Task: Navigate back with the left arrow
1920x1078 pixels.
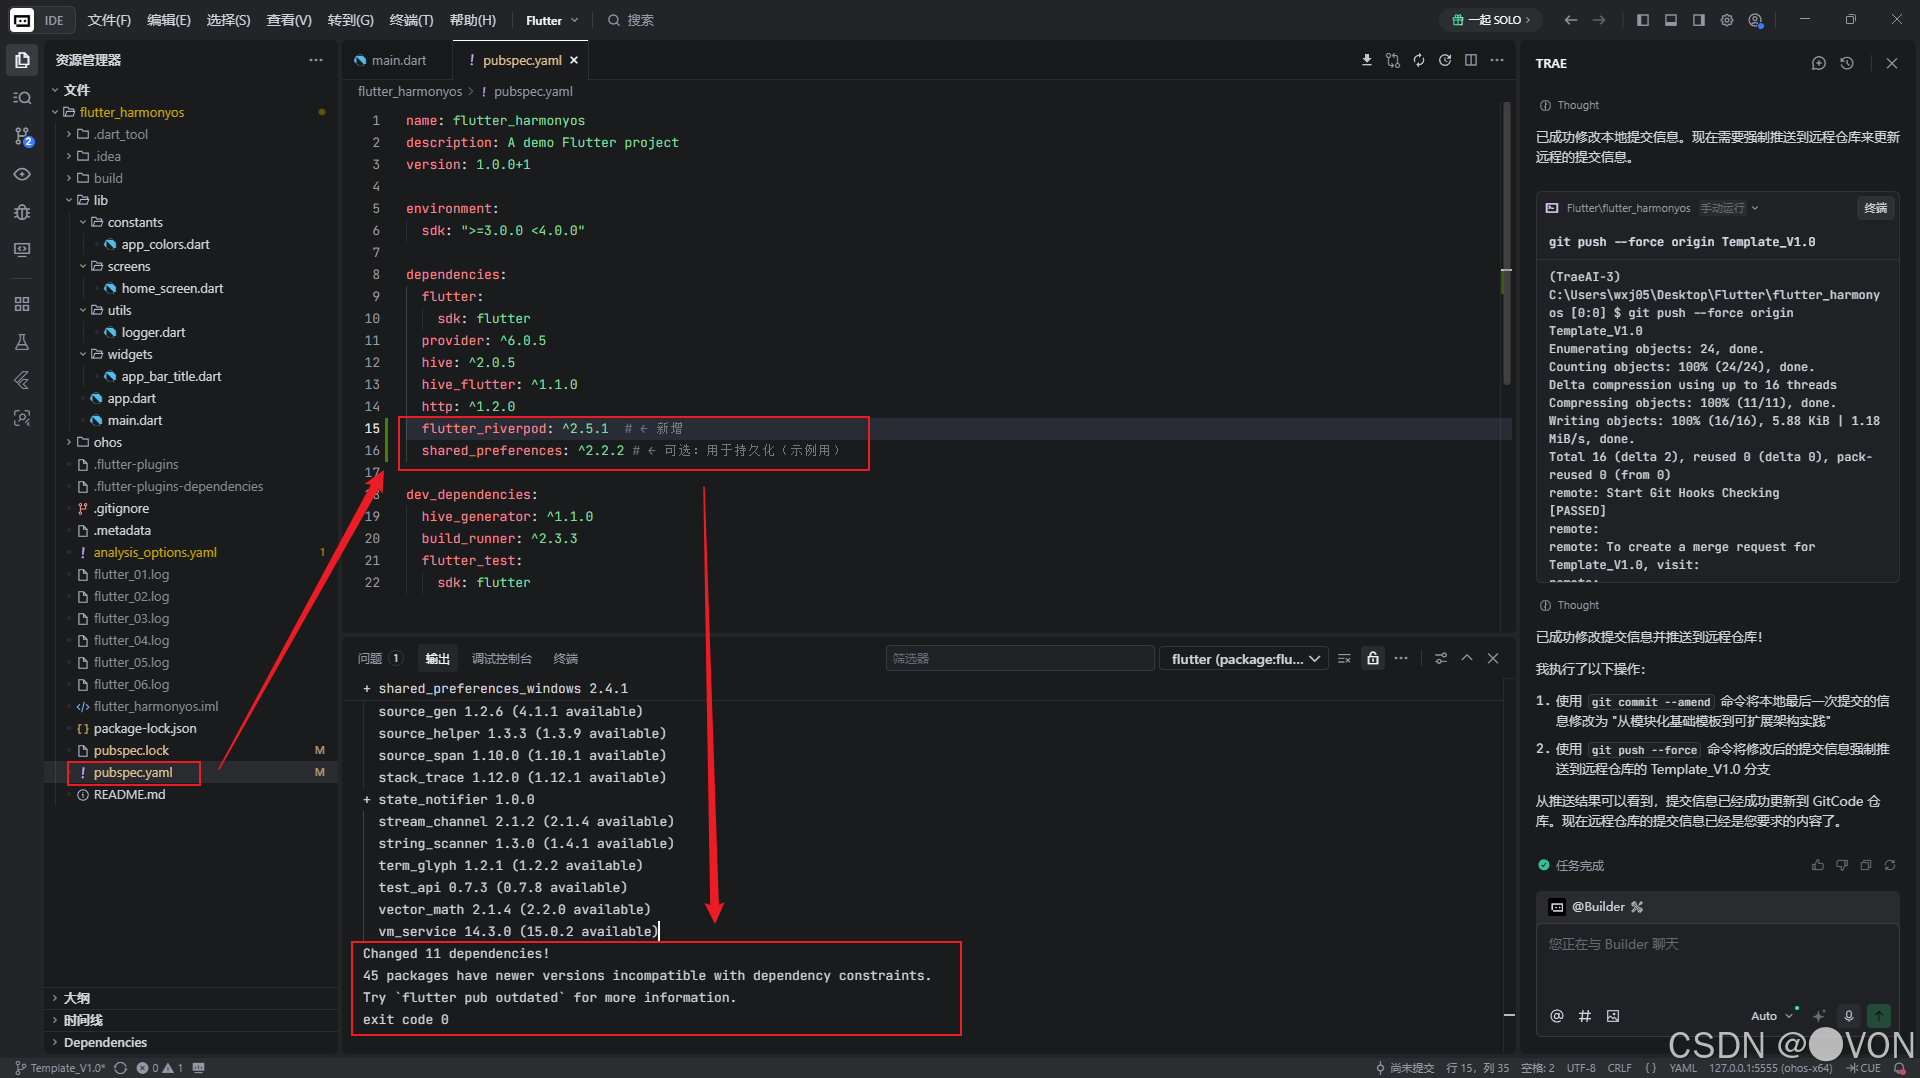Action: click(1571, 20)
